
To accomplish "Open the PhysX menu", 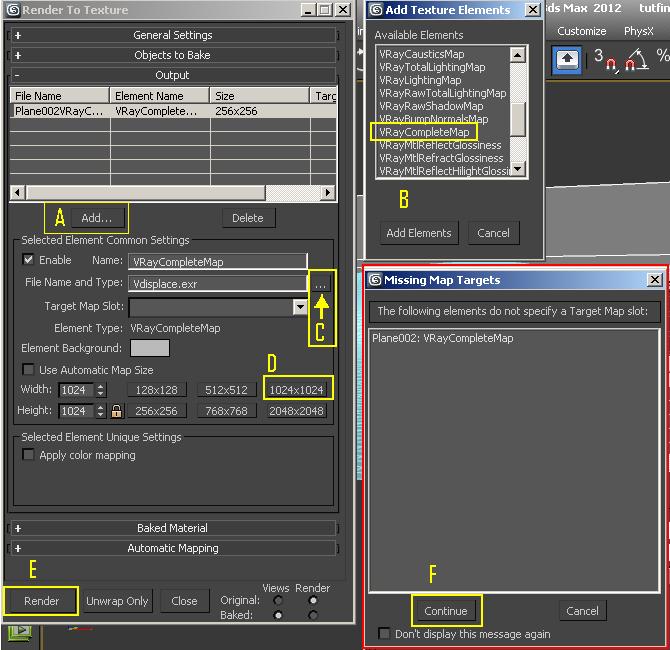I will coord(639,31).
